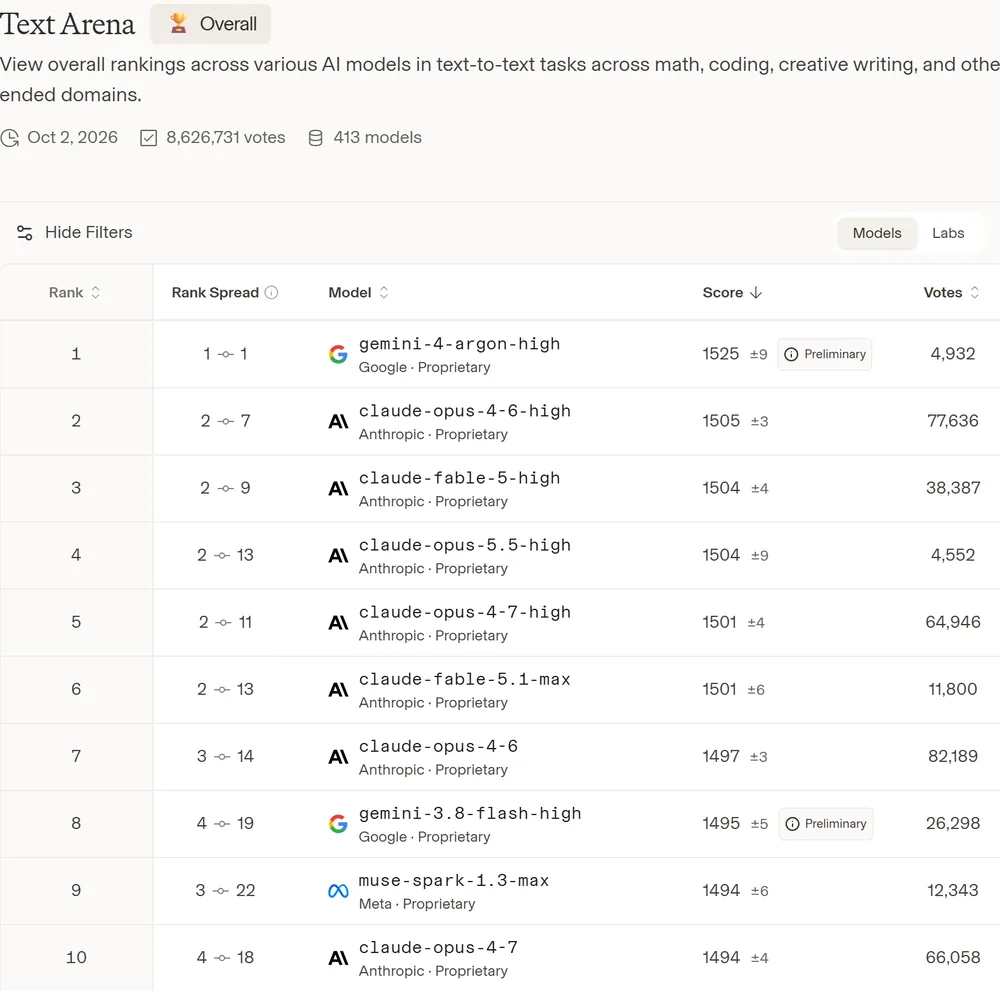Click the rank spread for muse-spark-1.3-max

(x=225, y=890)
